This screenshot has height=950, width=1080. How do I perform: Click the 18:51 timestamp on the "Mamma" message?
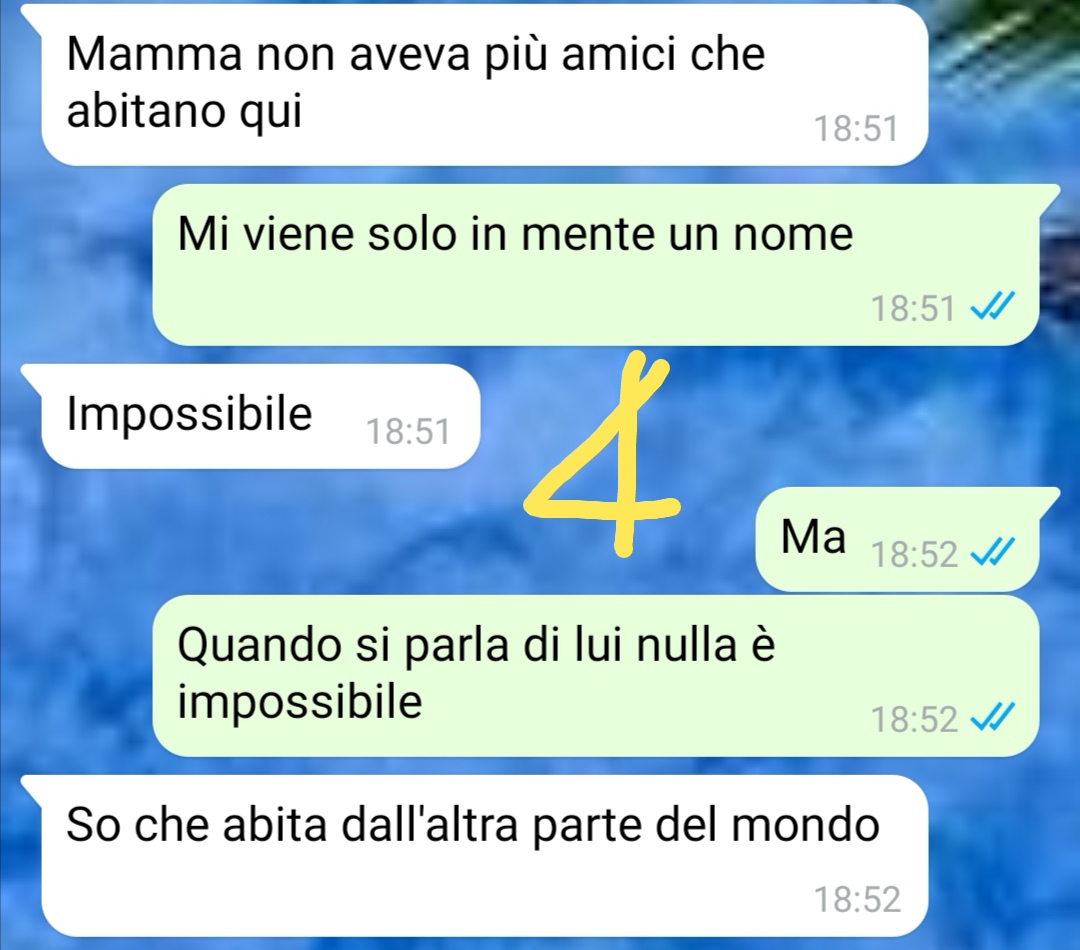(857, 129)
